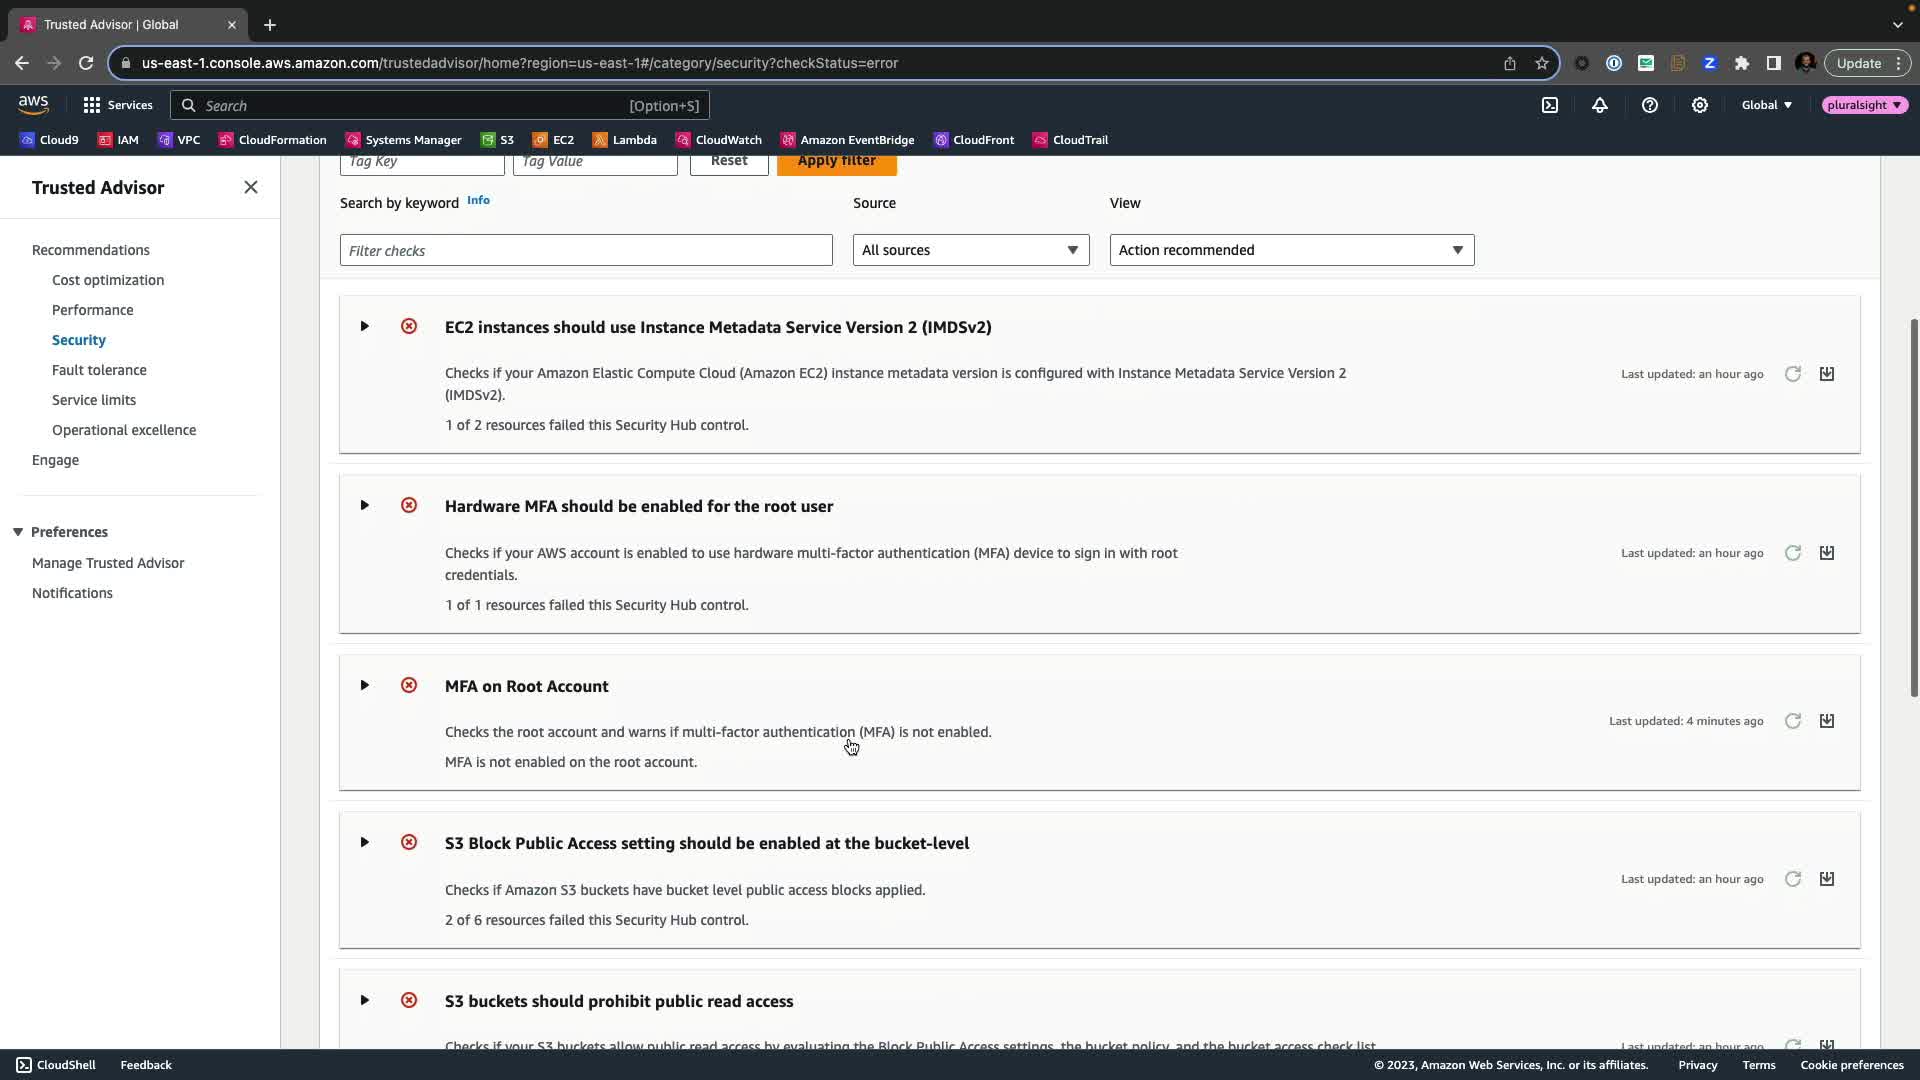Open Fault tolerance in the sidebar
This screenshot has width=1920, height=1080.
pyautogui.click(x=99, y=370)
